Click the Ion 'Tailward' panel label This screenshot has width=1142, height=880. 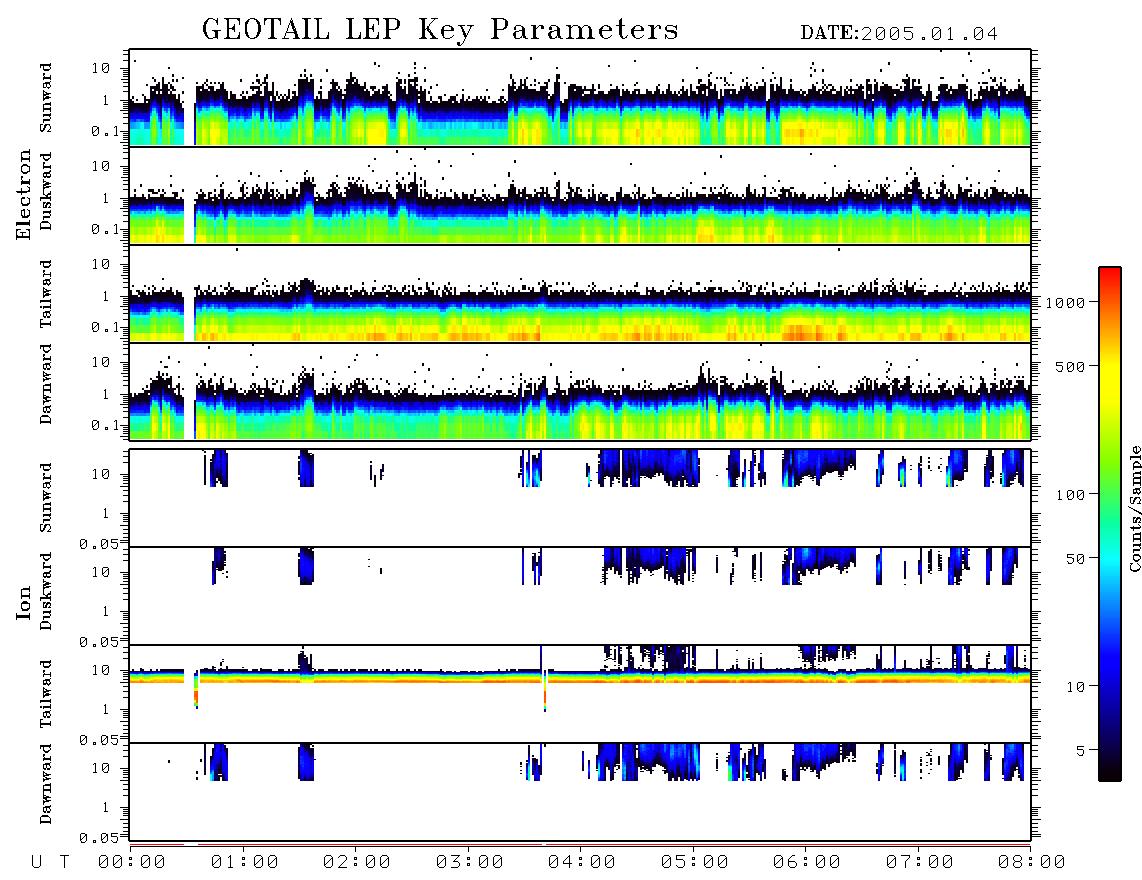tap(46, 694)
